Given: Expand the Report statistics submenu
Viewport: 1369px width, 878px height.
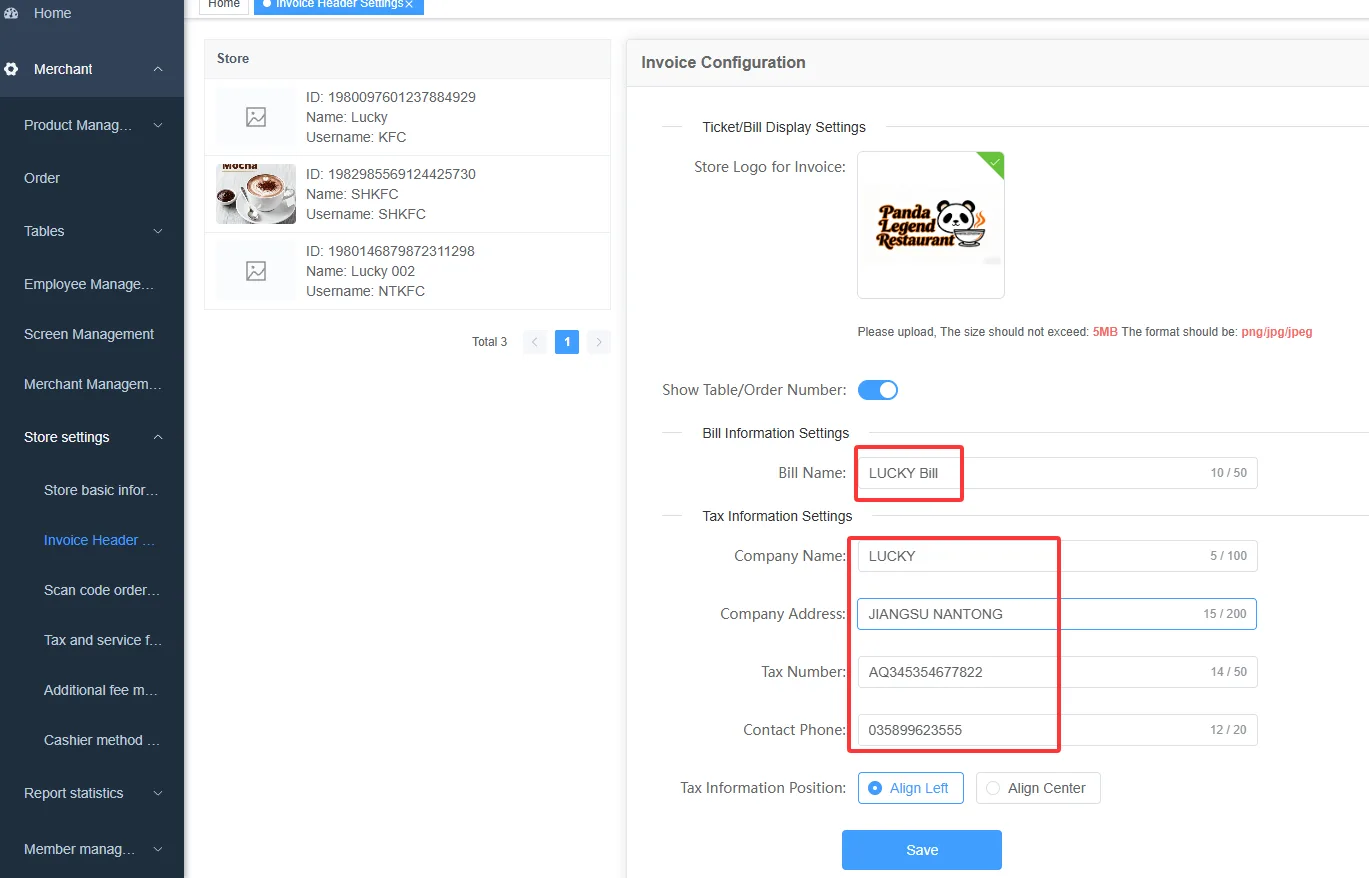Looking at the screenshot, I should pyautogui.click(x=158, y=793).
